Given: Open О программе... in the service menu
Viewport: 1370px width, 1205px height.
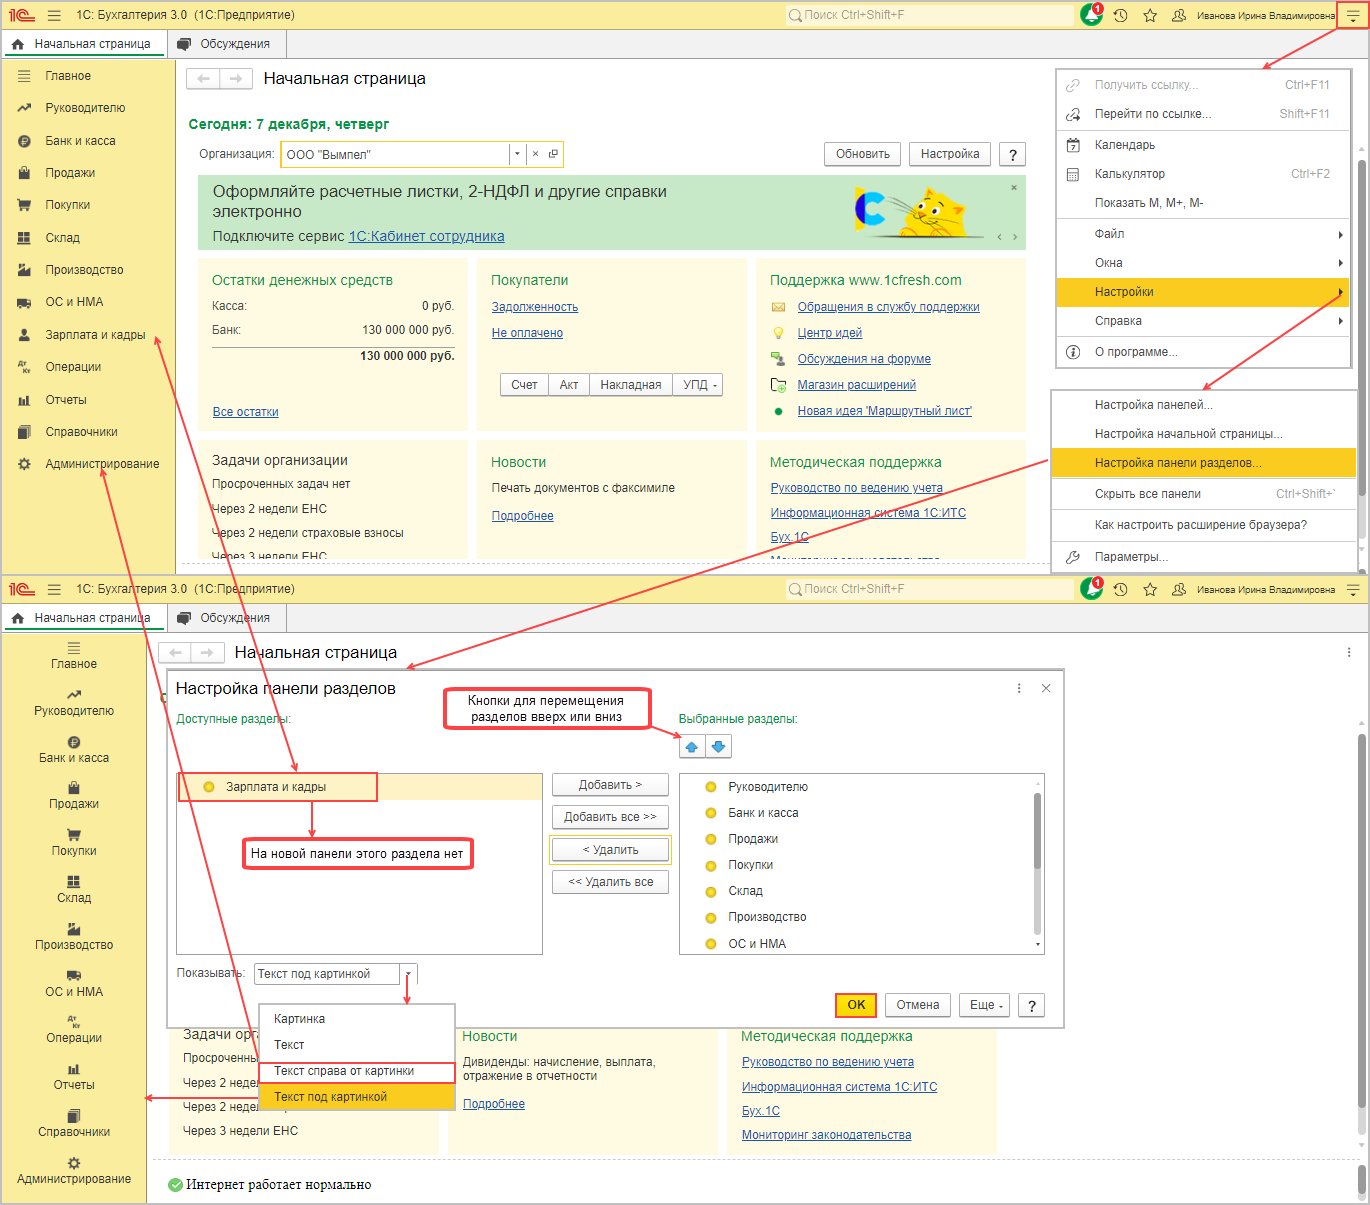Looking at the screenshot, I should [1203, 352].
